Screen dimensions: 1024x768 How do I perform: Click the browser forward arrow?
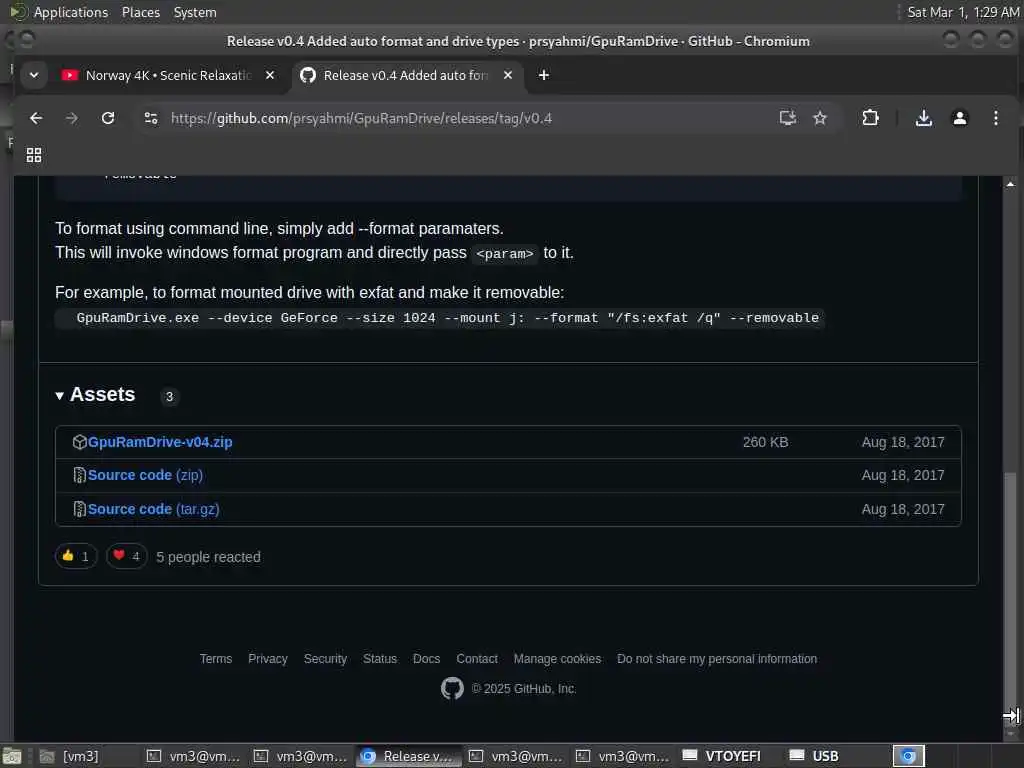coord(72,118)
